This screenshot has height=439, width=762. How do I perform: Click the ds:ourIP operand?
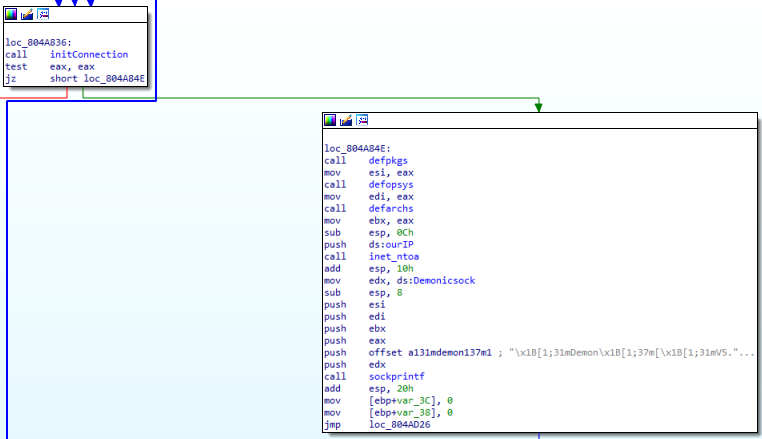point(391,245)
